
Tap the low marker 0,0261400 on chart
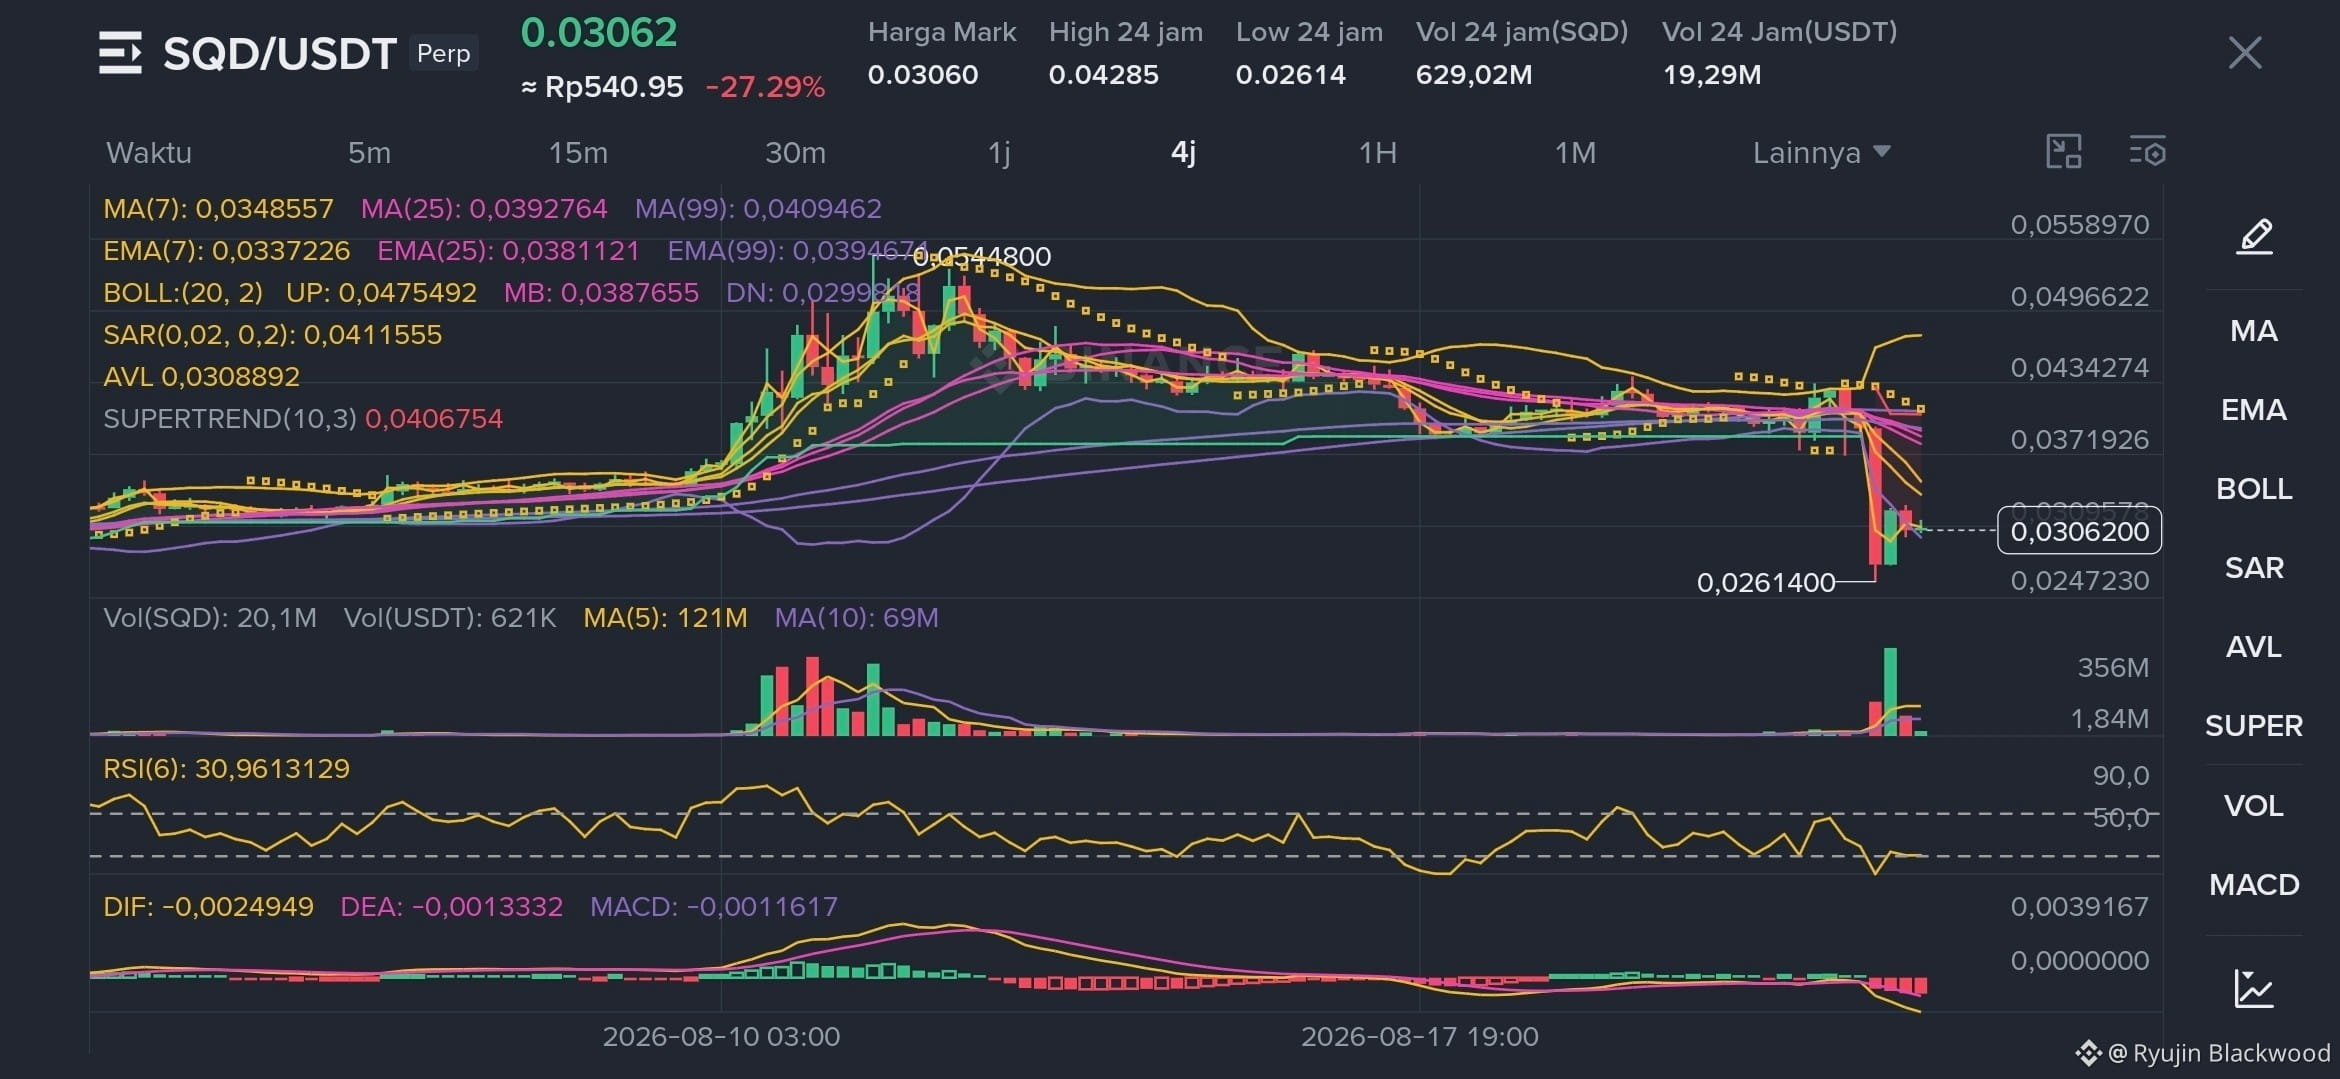coord(1766,583)
